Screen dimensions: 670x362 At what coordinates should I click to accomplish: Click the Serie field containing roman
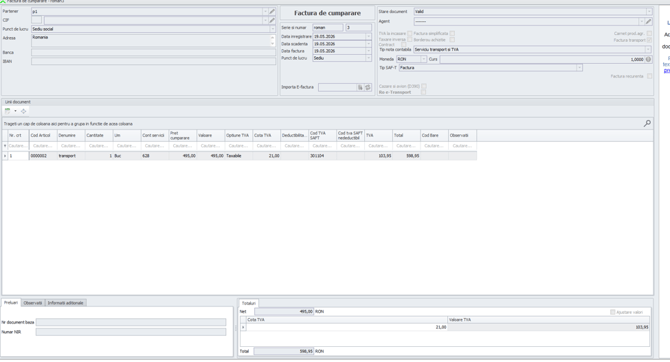(328, 28)
